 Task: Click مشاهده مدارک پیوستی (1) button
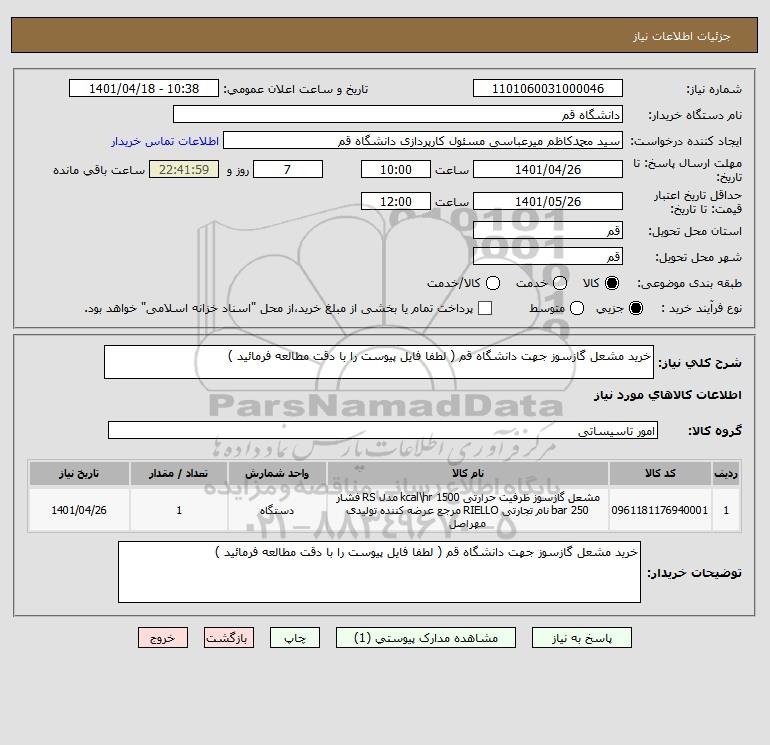tap(426, 637)
